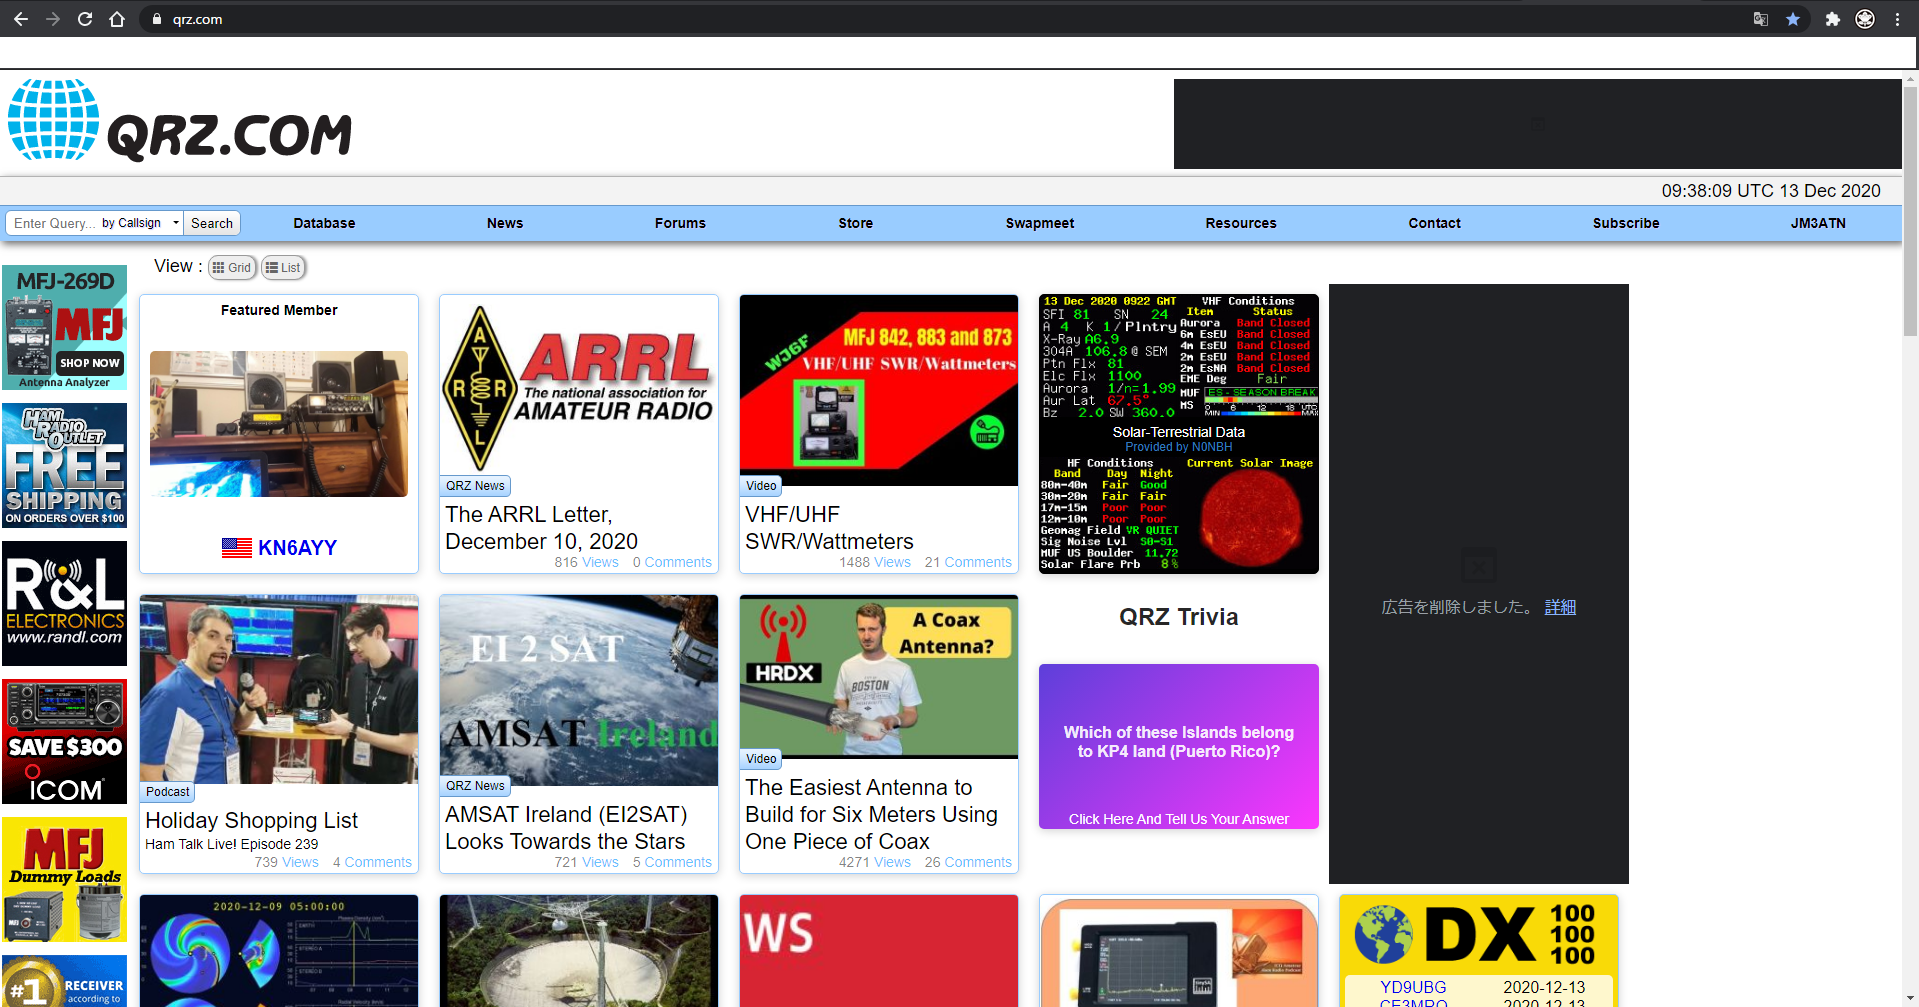Open the Forums menu item
This screenshot has width=1919, height=1007.
coord(680,223)
